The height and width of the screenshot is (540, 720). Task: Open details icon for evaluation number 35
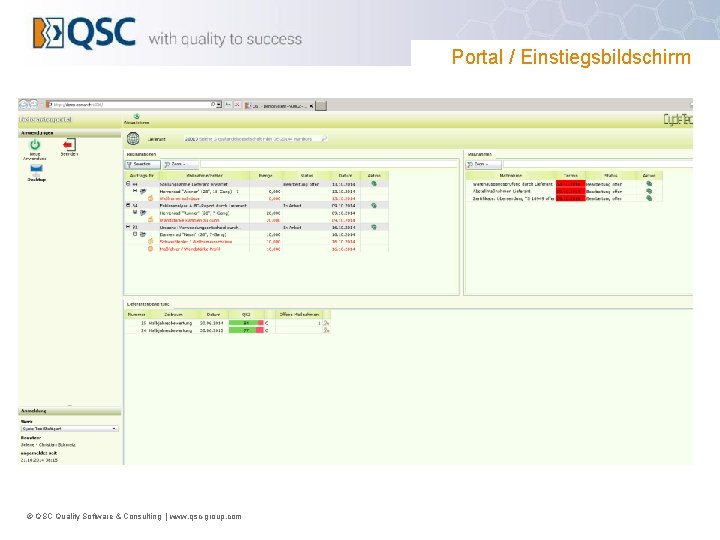tap(326, 323)
